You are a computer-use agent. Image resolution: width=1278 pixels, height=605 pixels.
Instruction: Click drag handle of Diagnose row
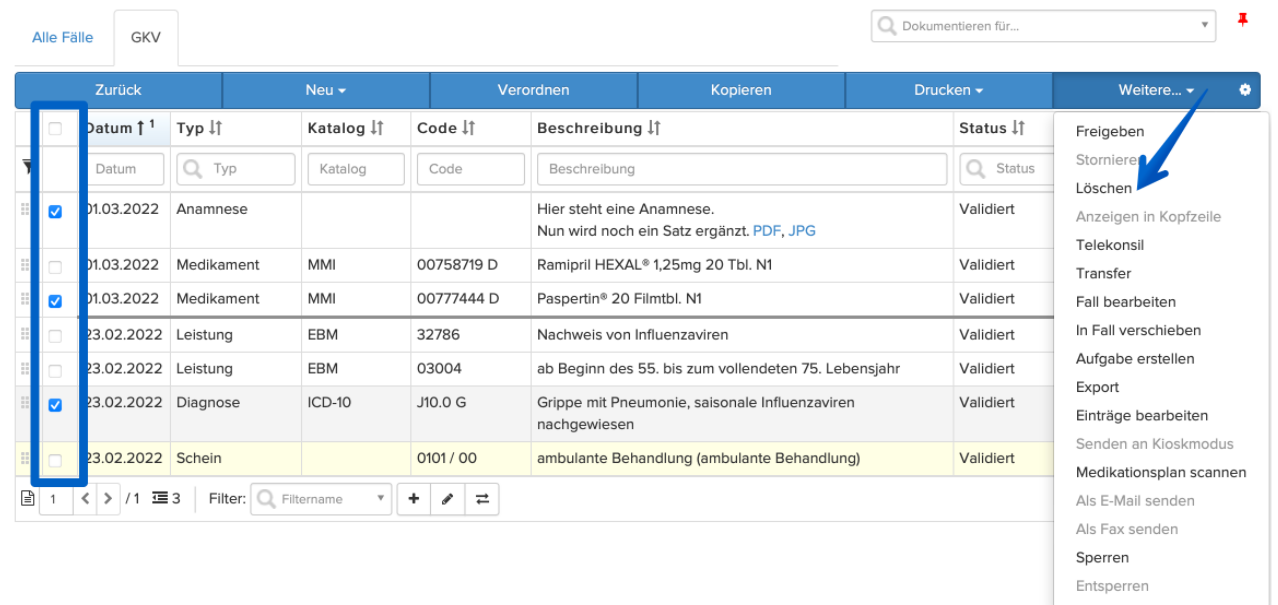(25, 402)
